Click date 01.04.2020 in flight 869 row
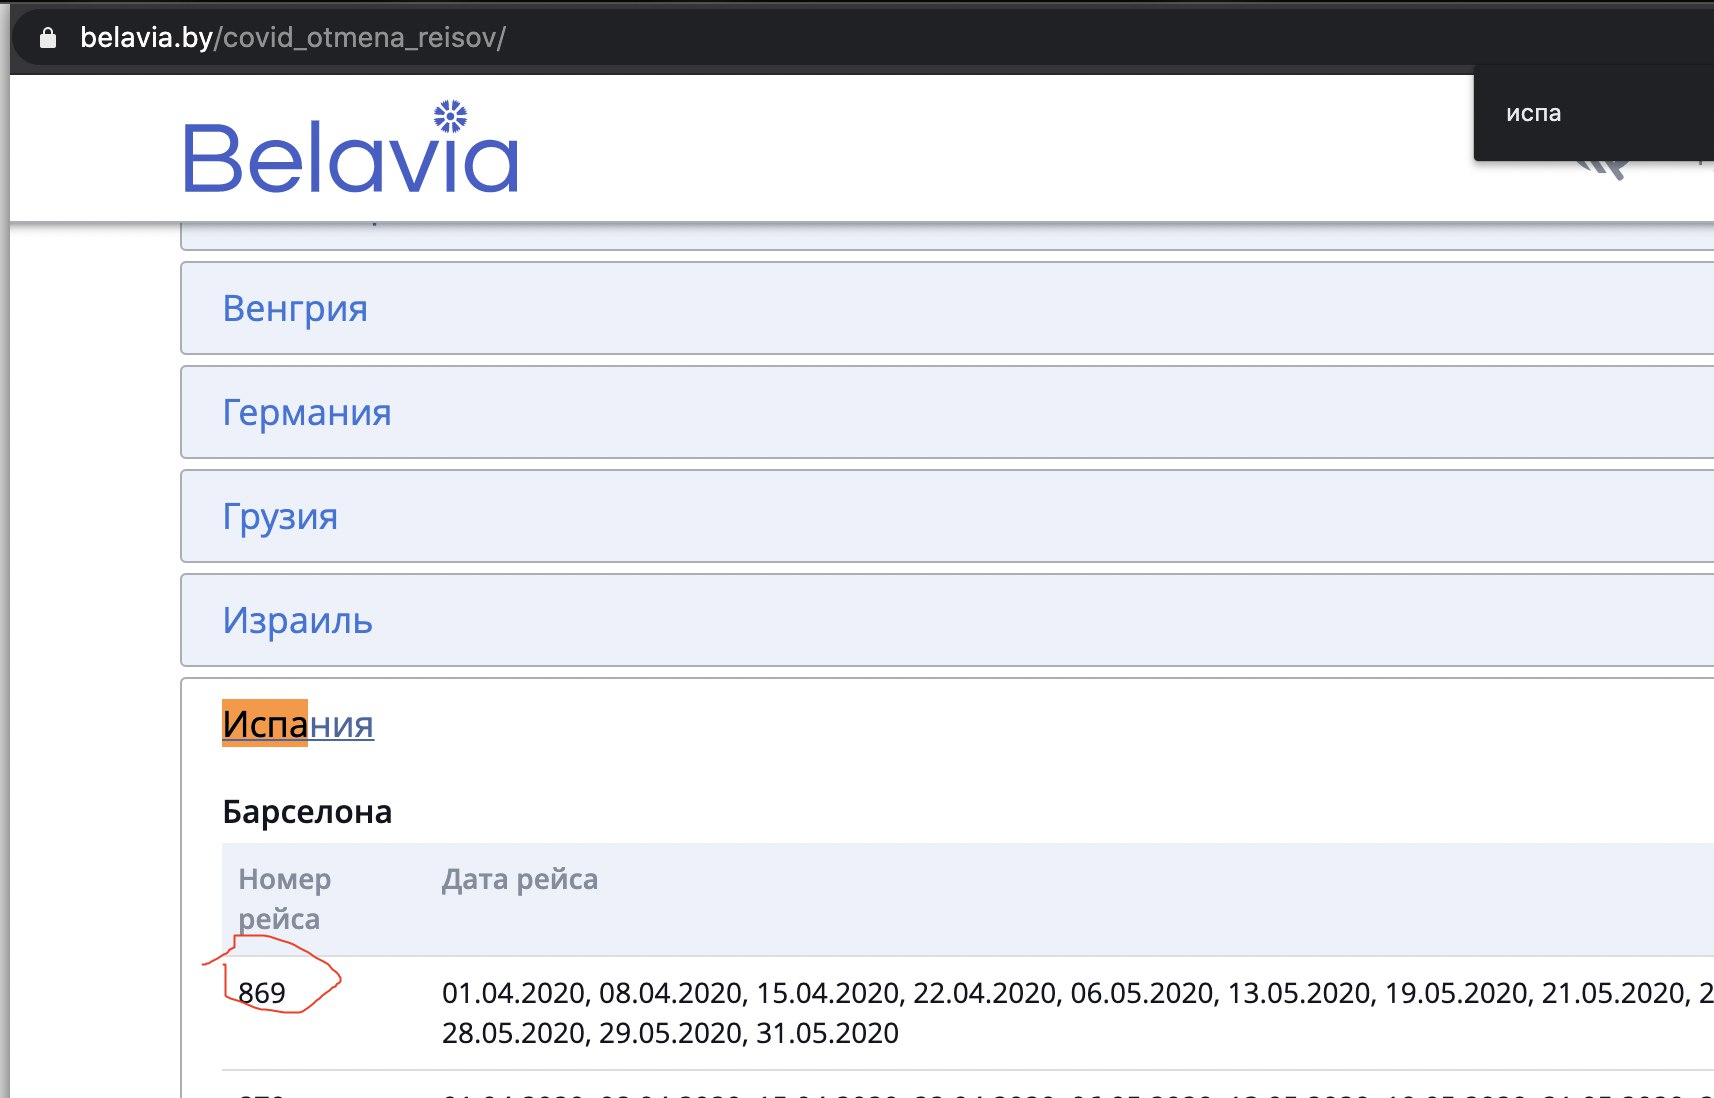1714x1098 pixels. (515, 992)
